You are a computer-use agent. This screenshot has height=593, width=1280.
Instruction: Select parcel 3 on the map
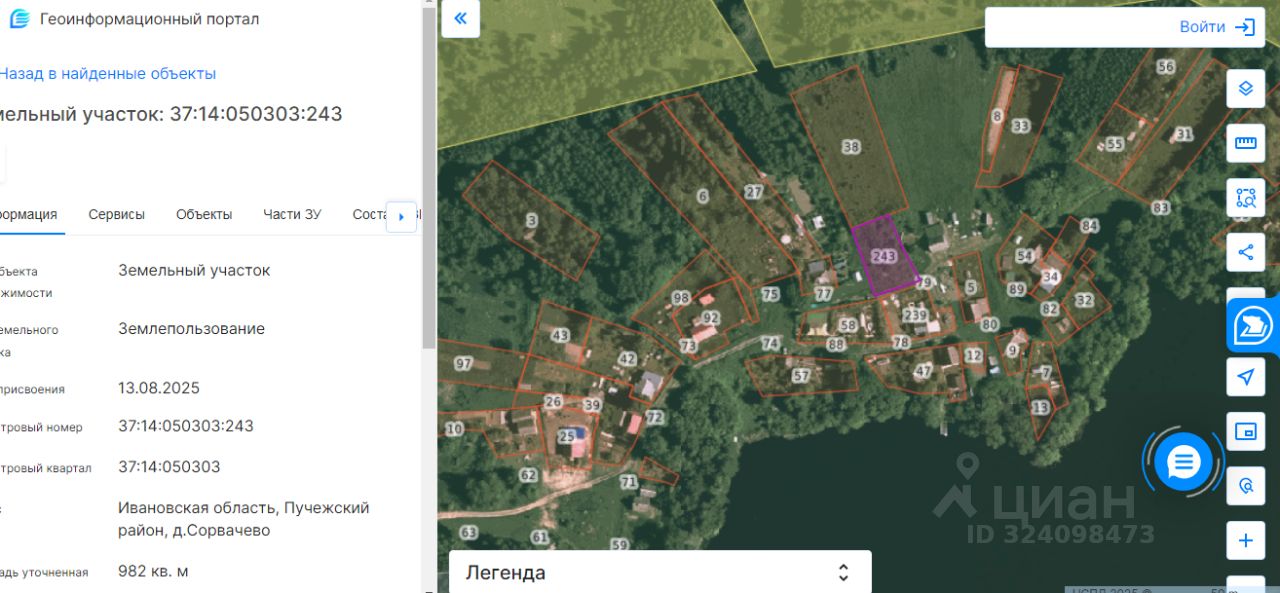(531, 220)
